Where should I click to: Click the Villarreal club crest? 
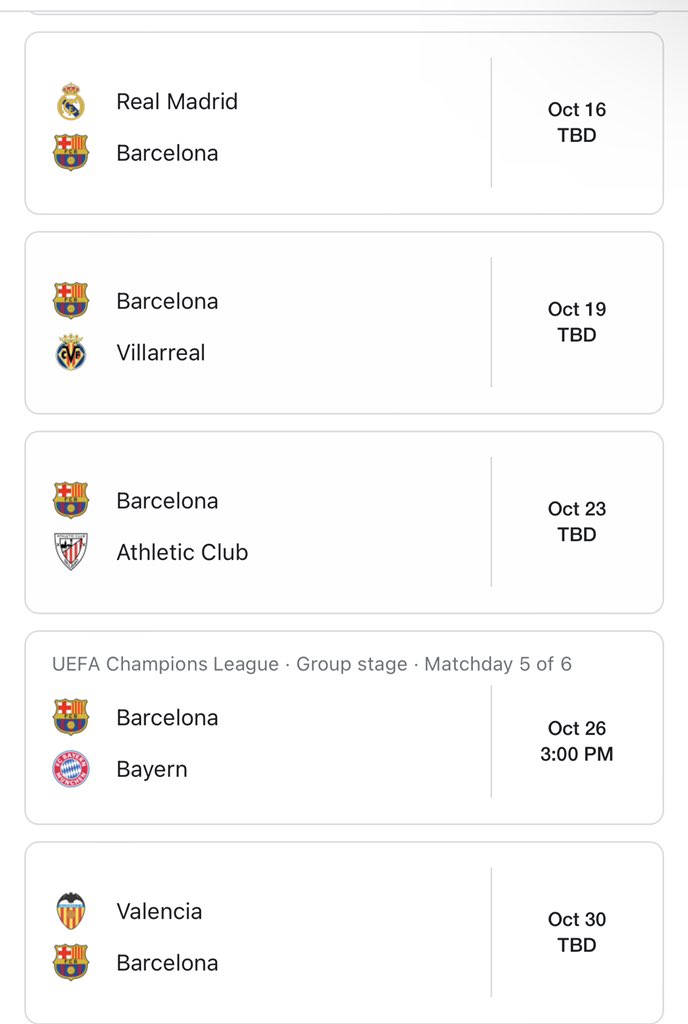70,352
